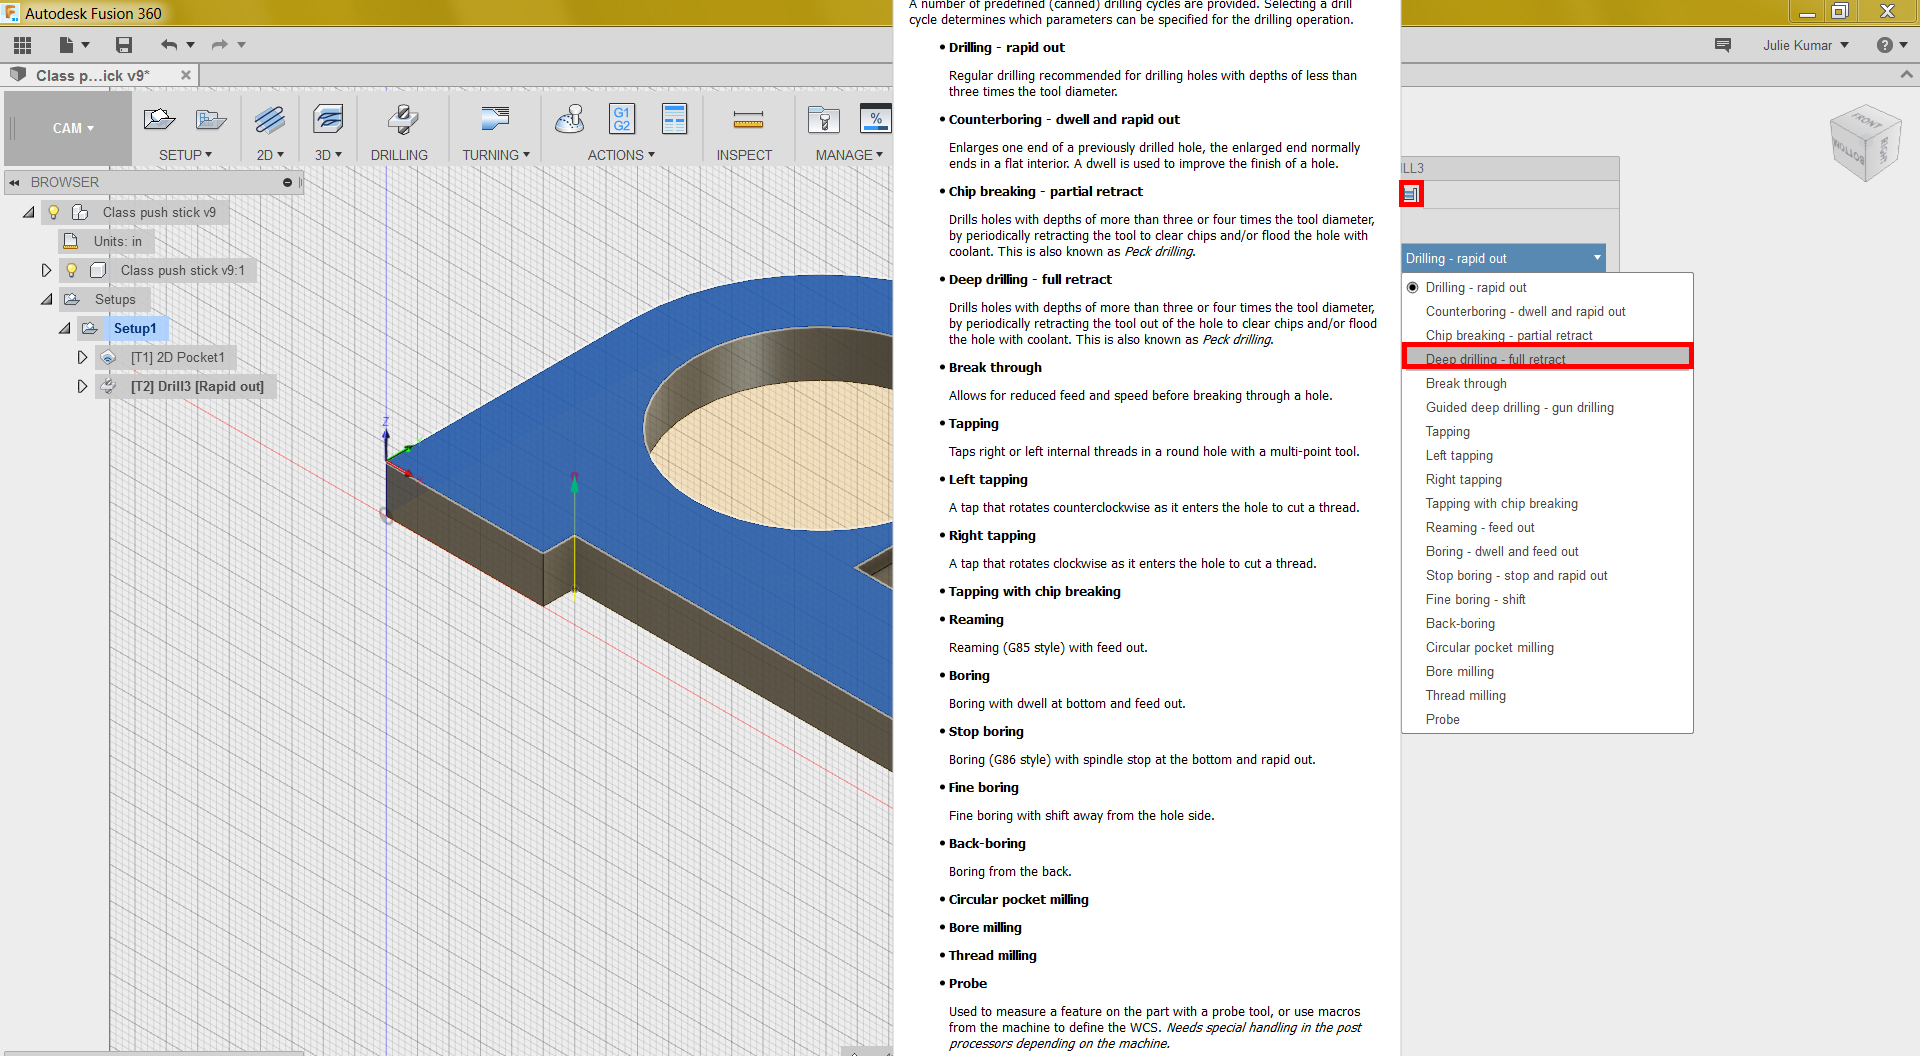Launch Simulate from the ACTIONS group

570,120
